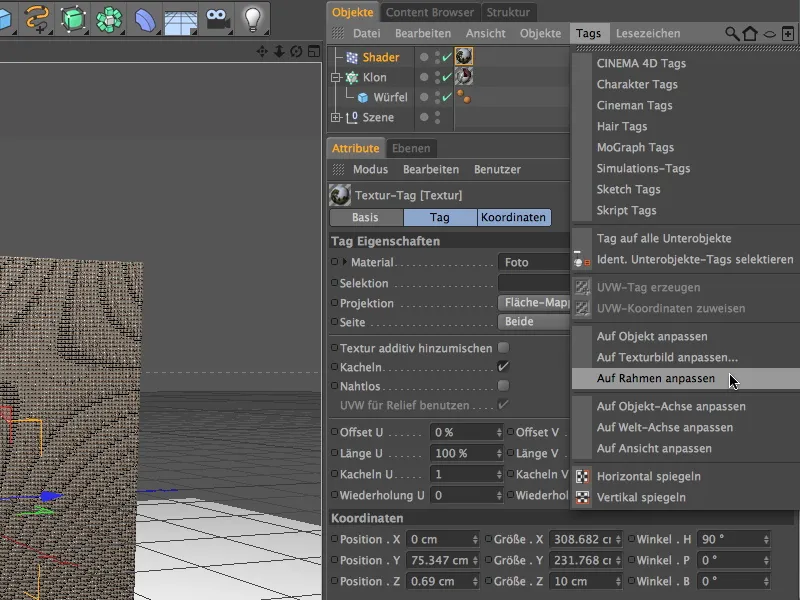
Task: Choose Vertikal spiegeln menu entry
Action: pyautogui.click(x=641, y=497)
